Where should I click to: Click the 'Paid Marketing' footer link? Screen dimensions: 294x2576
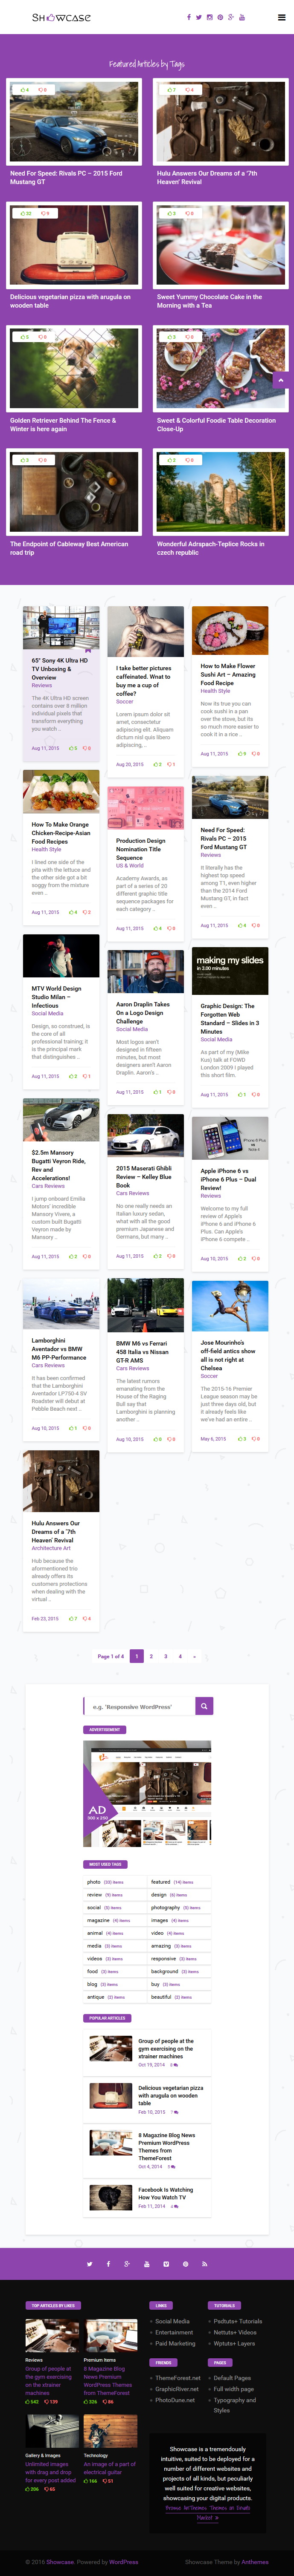pos(175,2342)
